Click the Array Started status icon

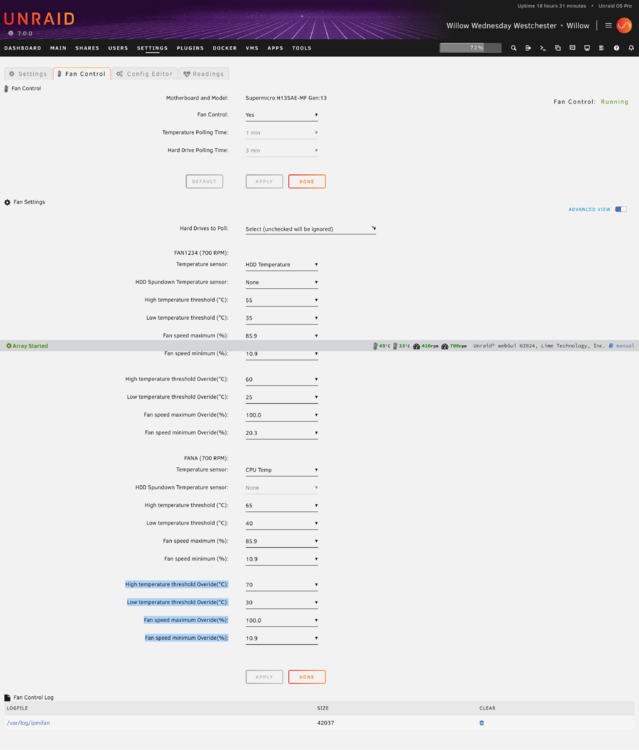pyautogui.click(x=9, y=346)
